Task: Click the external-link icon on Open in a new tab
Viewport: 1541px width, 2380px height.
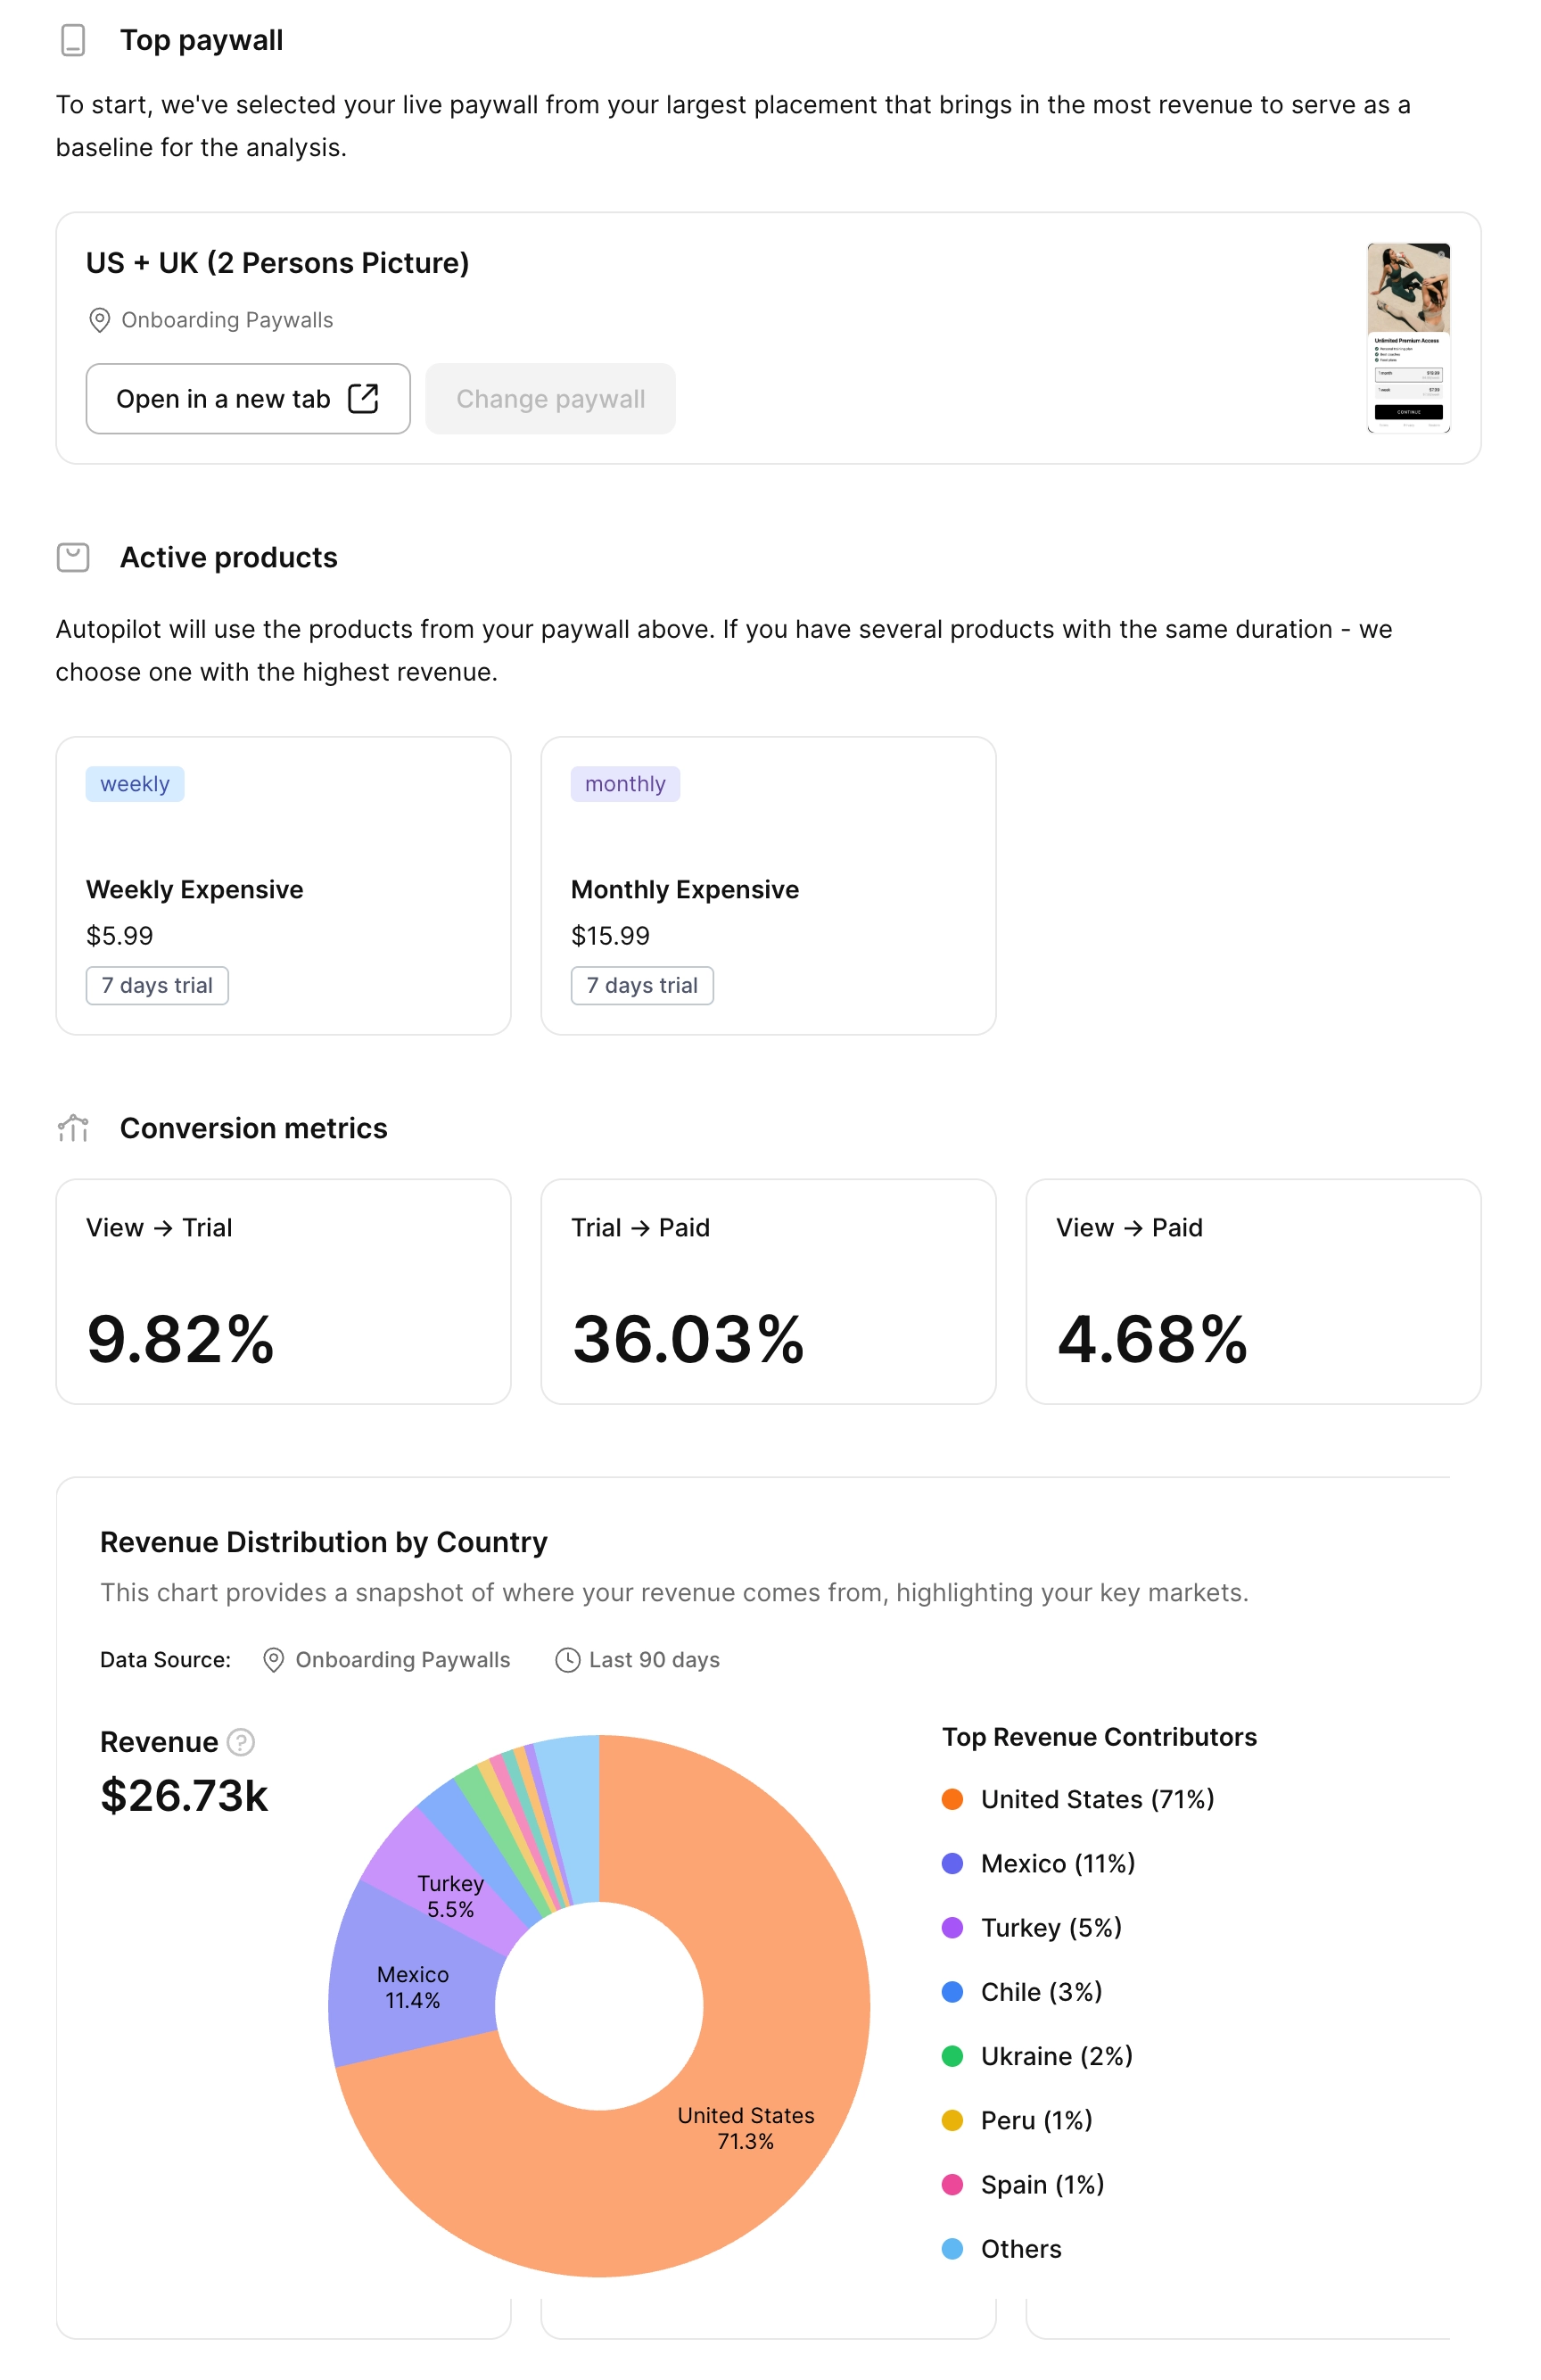Action: click(x=362, y=398)
